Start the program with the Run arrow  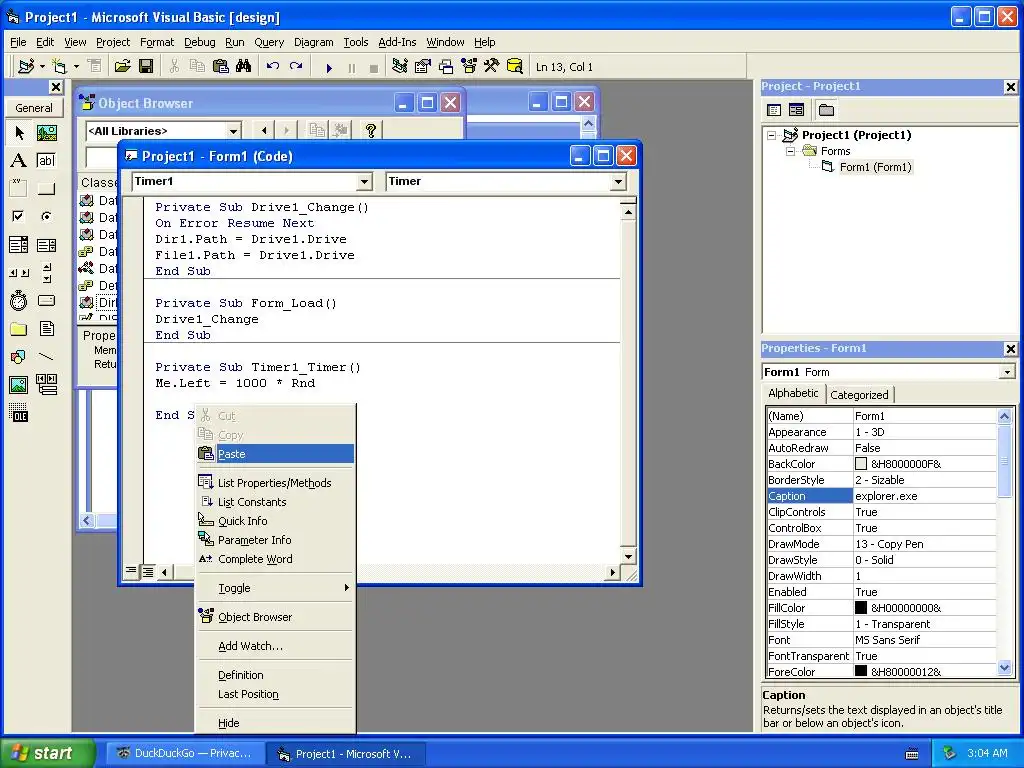pyautogui.click(x=329, y=67)
